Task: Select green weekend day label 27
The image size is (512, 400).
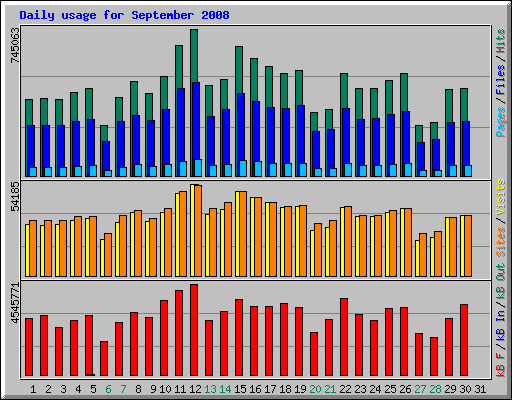Action: click(420, 389)
